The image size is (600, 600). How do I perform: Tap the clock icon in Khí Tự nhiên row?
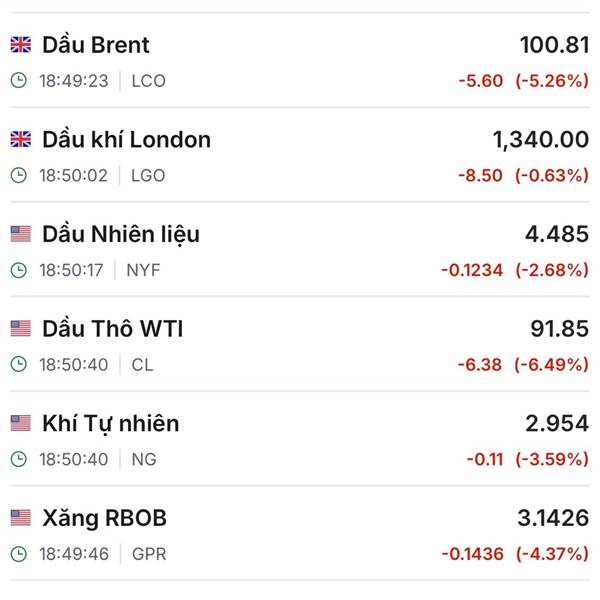(19, 460)
